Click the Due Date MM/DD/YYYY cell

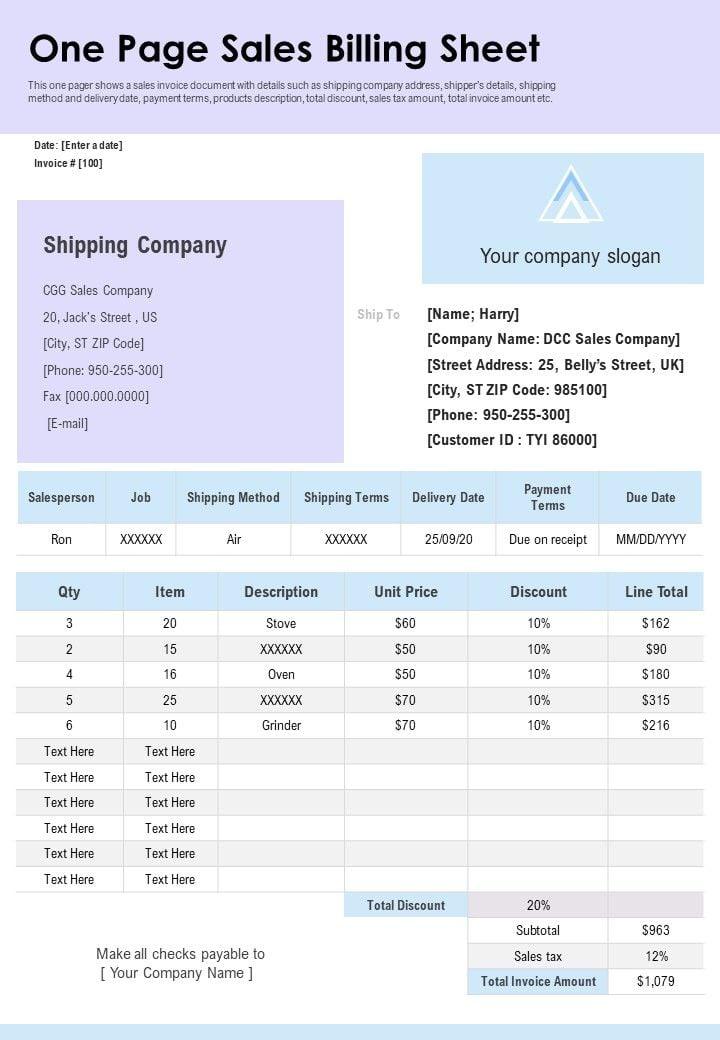tap(651, 539)
